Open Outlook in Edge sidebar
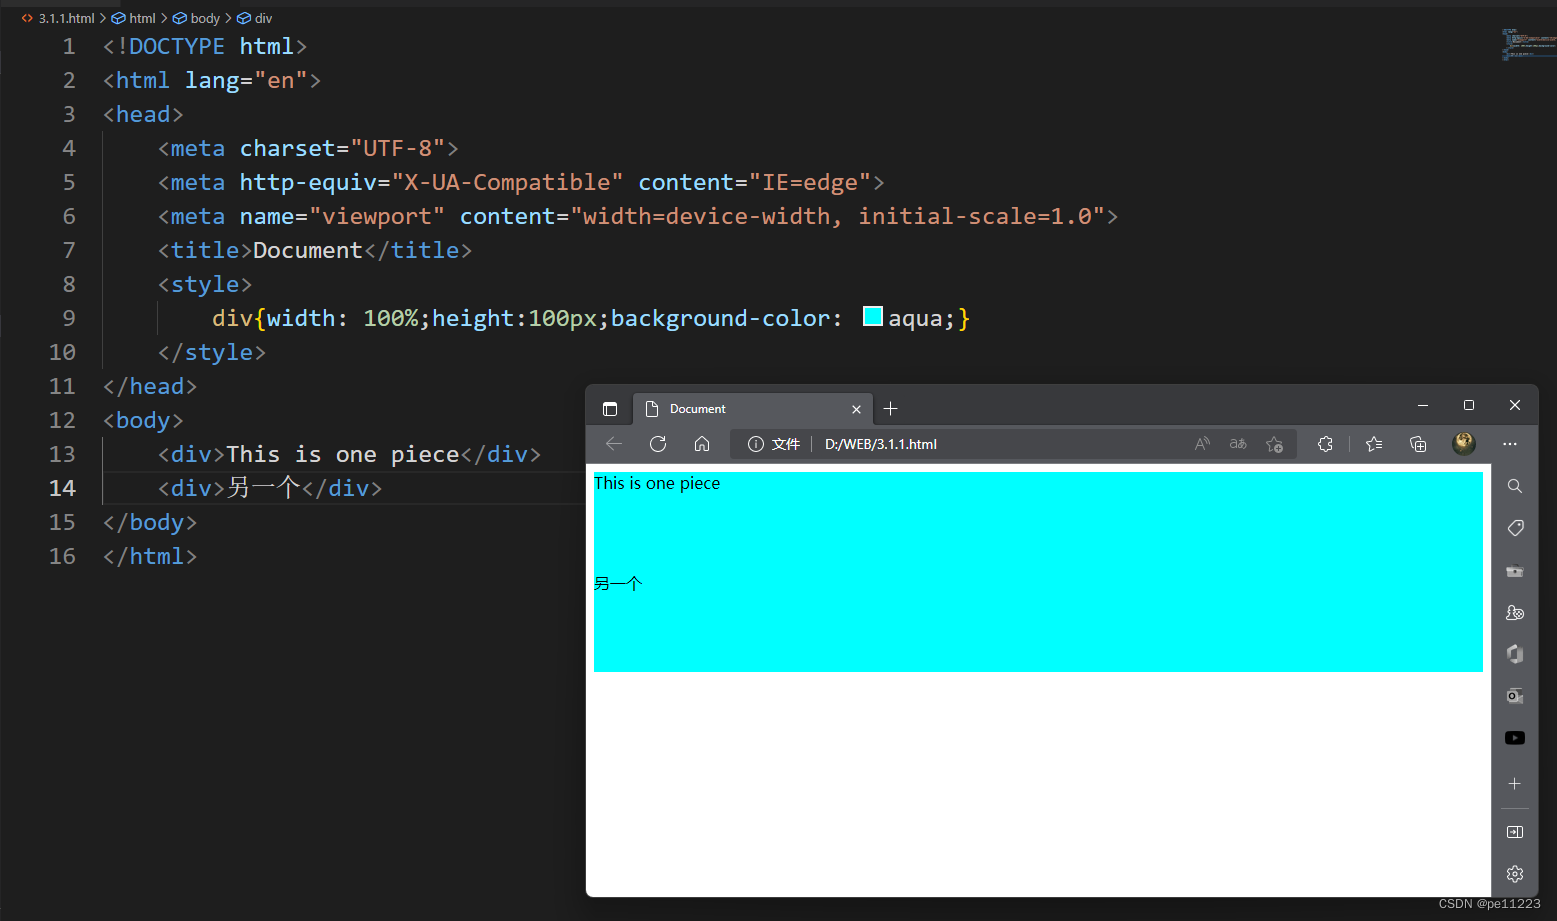This screenshot has height=921, width=1557. tap(1515, 696)
